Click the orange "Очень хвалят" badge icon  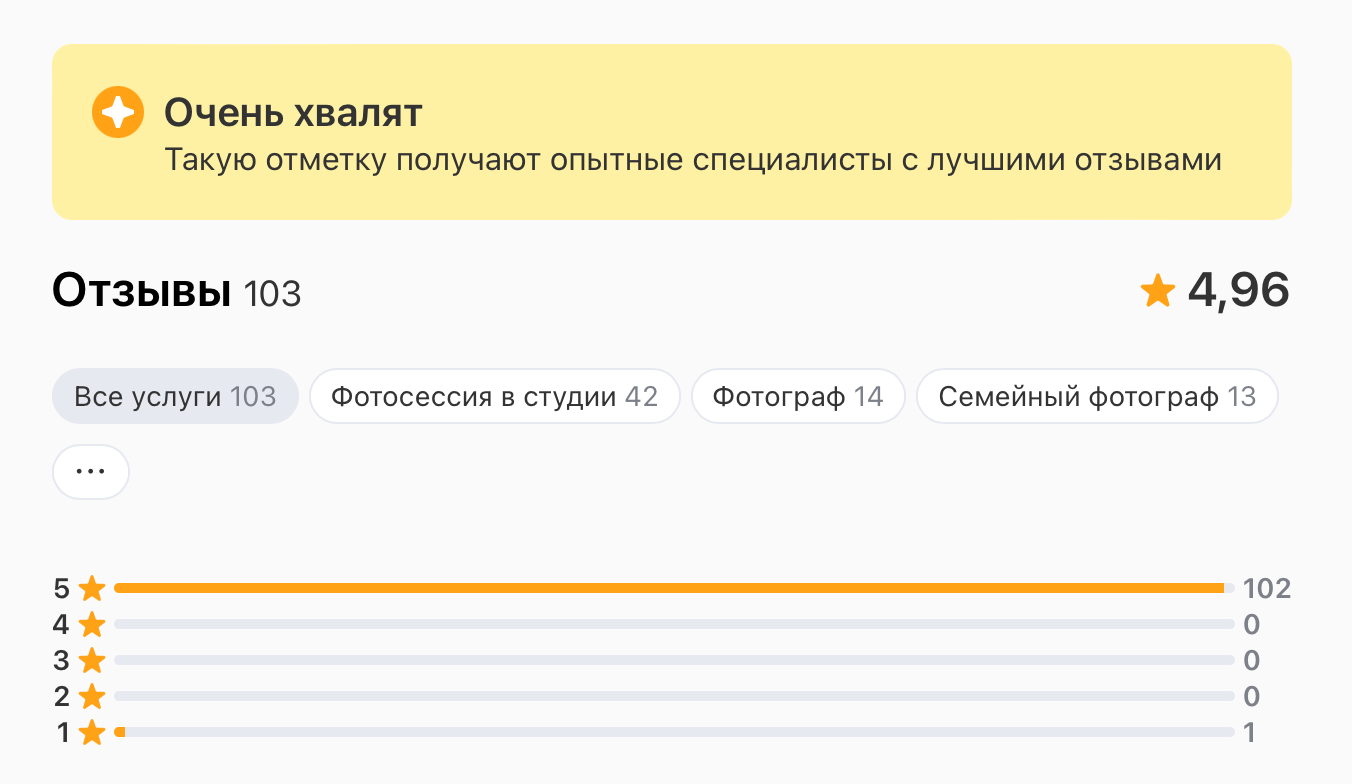(x=118, y=113)
